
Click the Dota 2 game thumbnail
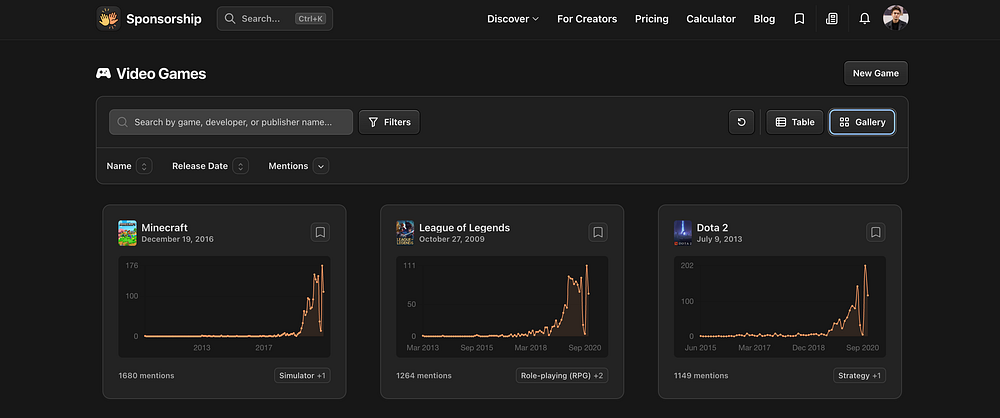683,233
